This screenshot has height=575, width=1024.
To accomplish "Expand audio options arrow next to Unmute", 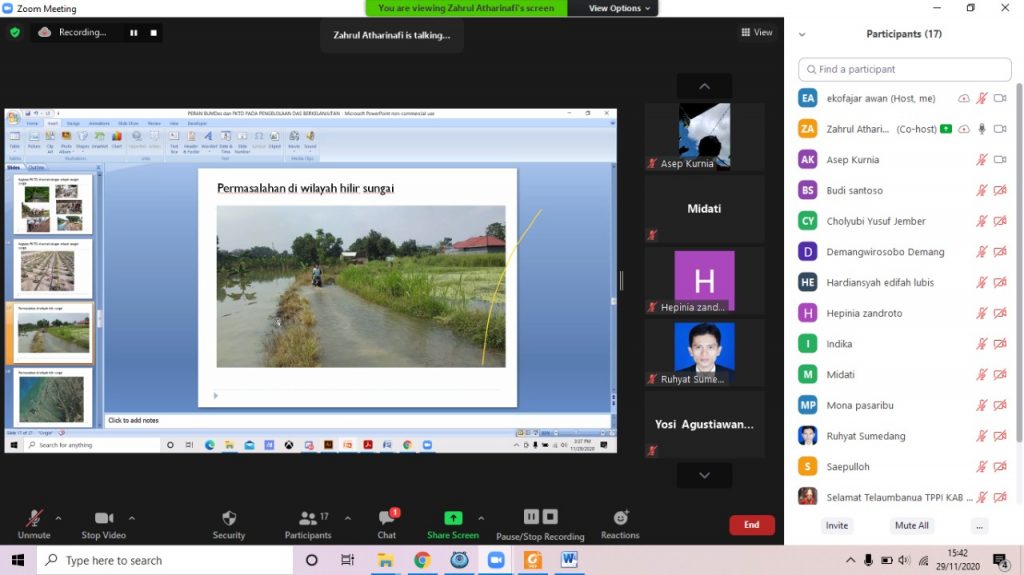I will 58,518.
